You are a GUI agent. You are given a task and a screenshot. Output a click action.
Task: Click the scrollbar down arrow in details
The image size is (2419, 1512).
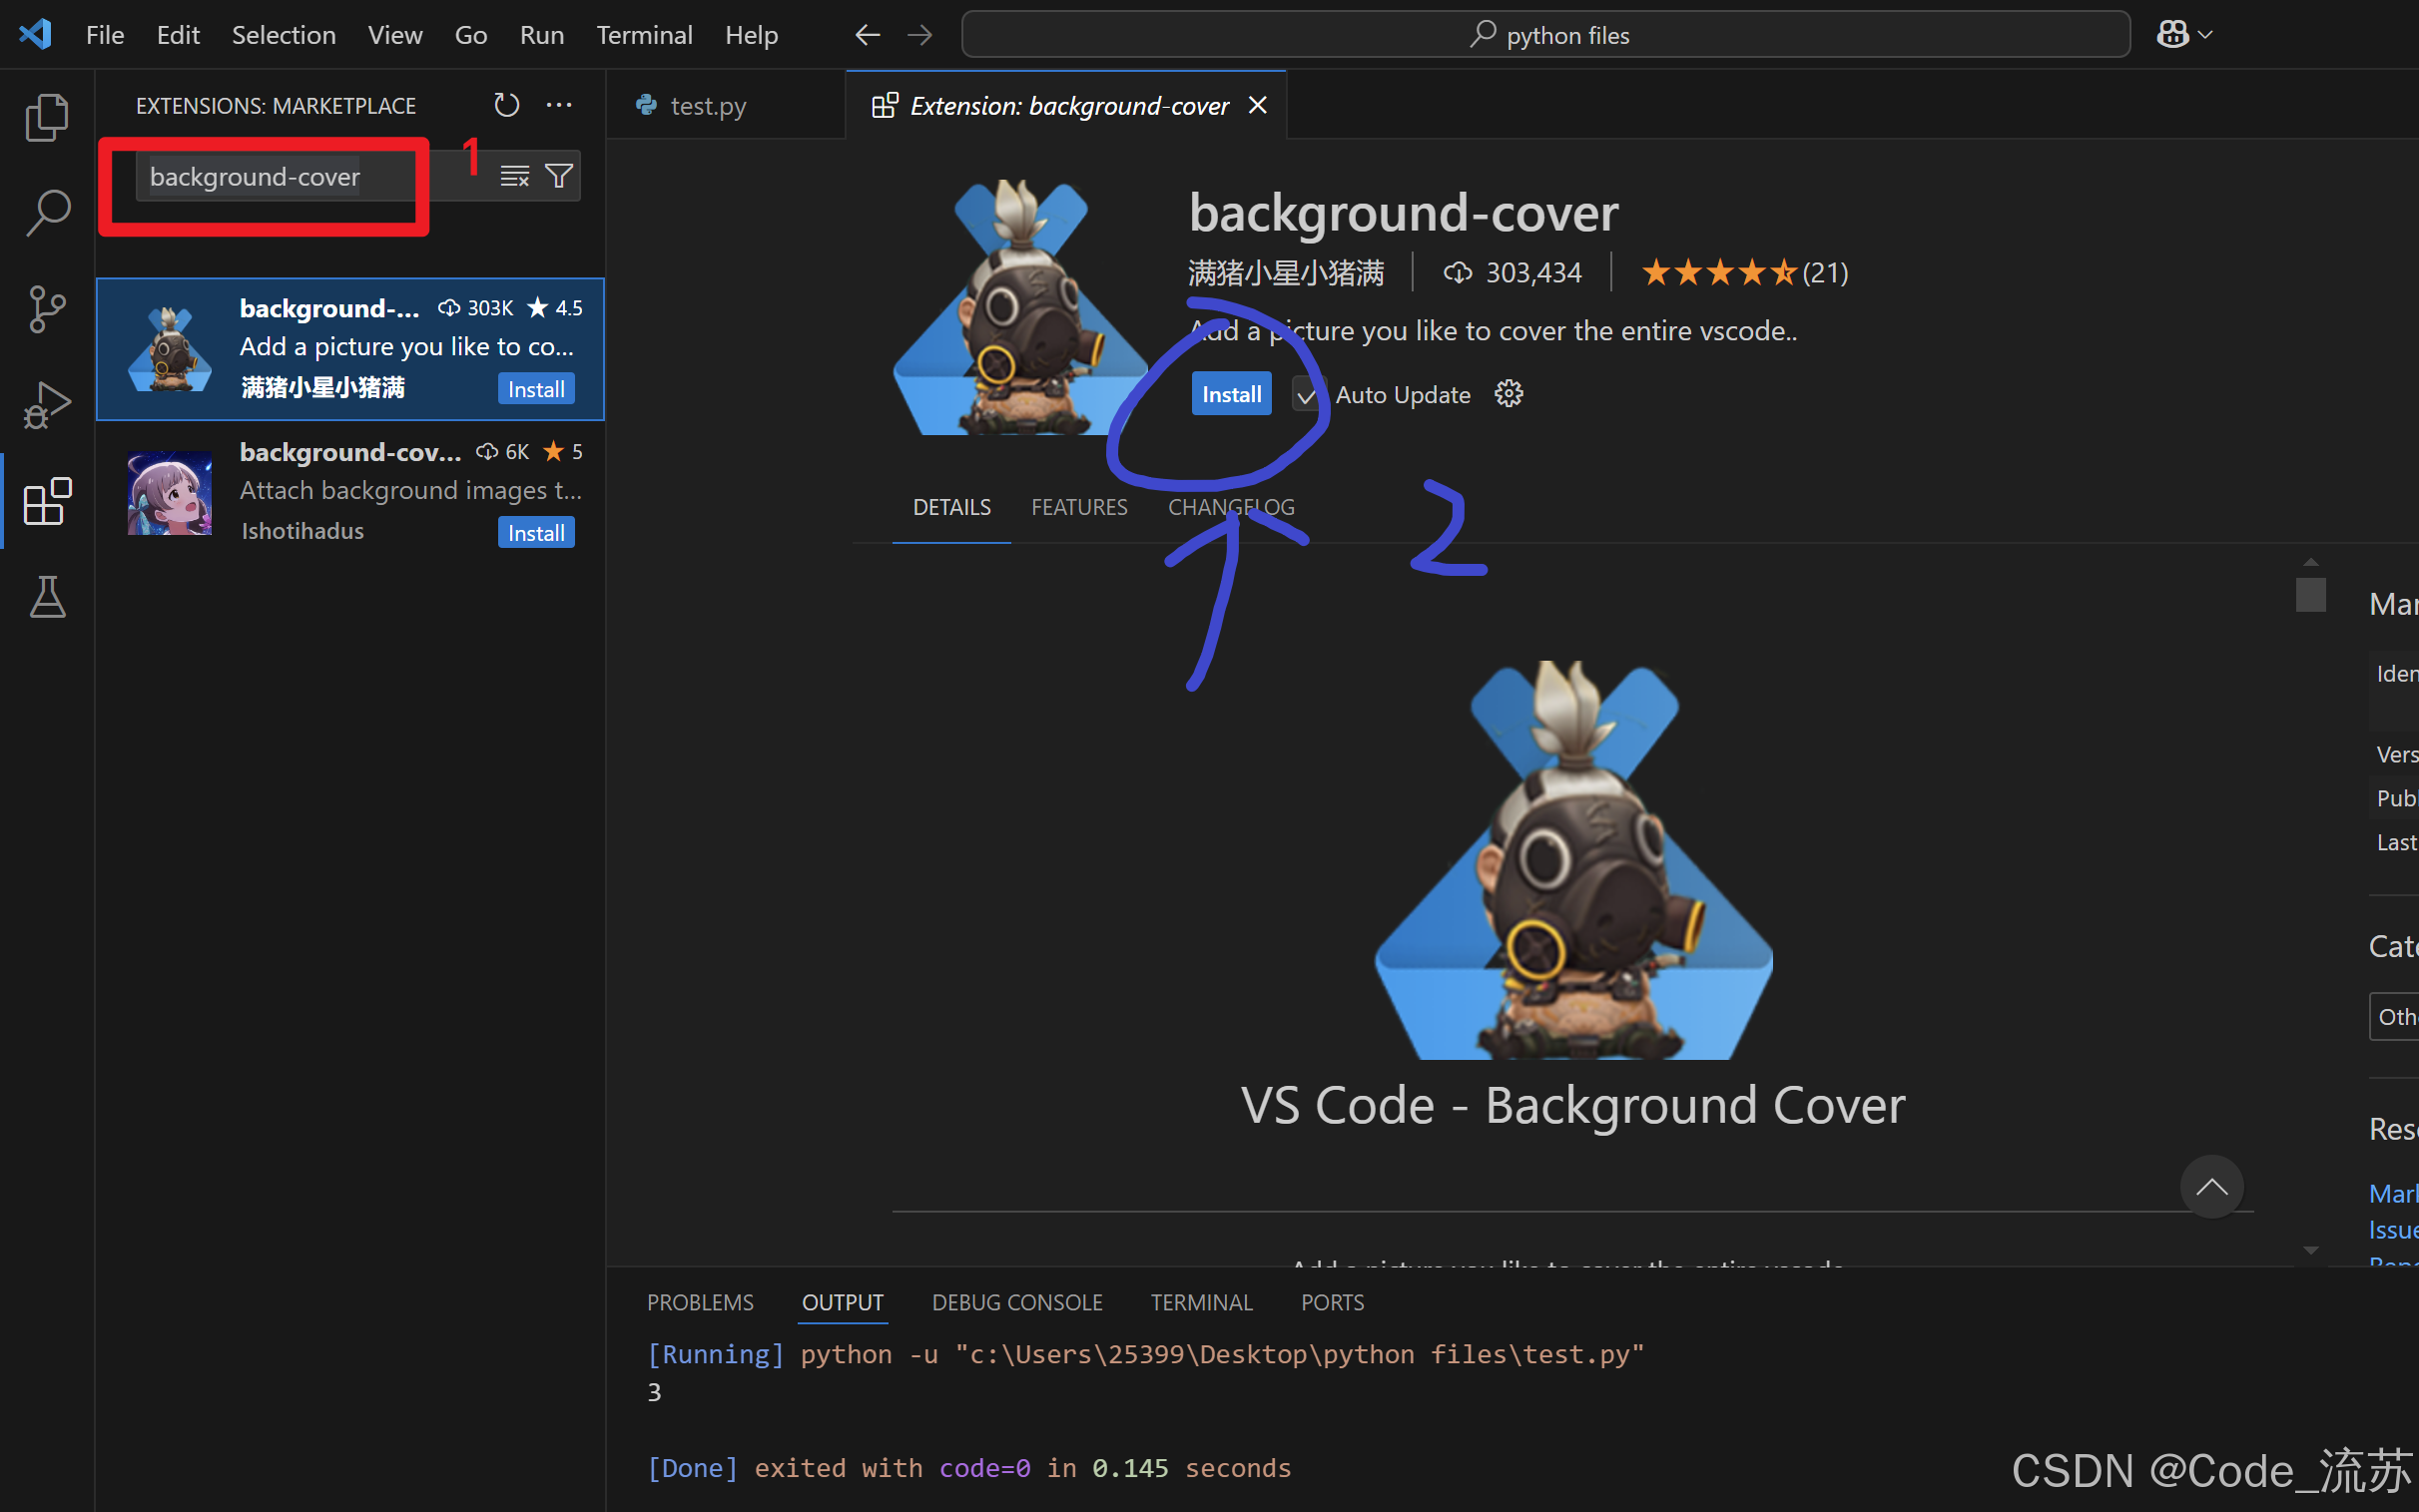2310,1250
